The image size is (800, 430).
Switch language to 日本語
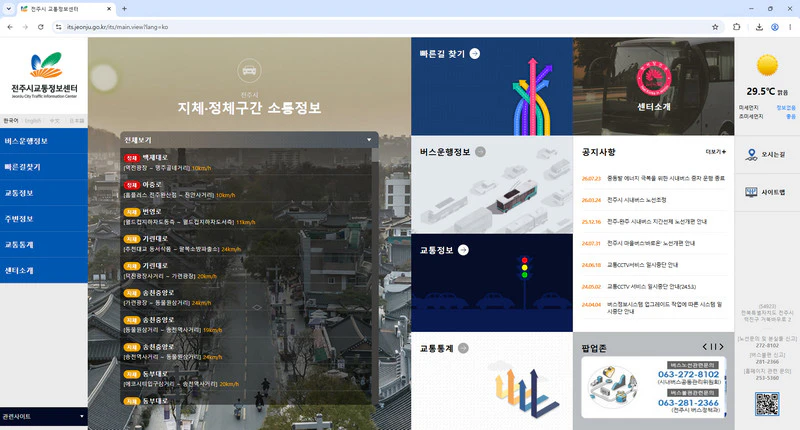tap(77, 121)
